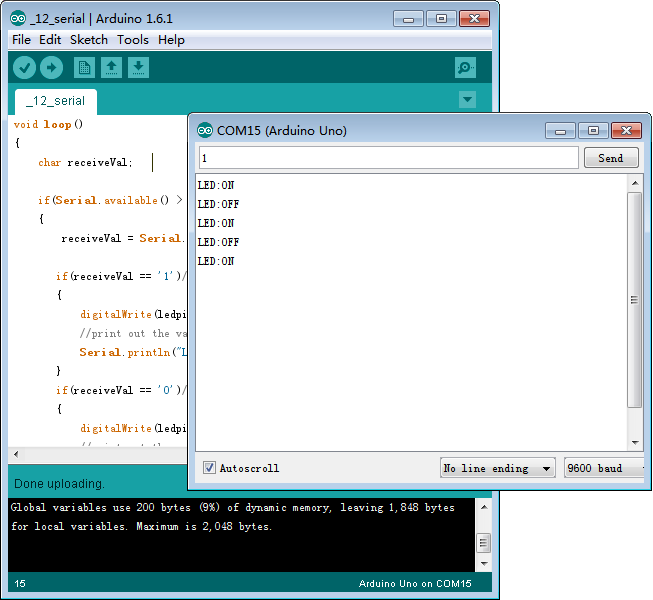The width and height of the screenshot is (653, 600).
Task: Open the 9600 baud dropdown
Action: tap(604, 468)
